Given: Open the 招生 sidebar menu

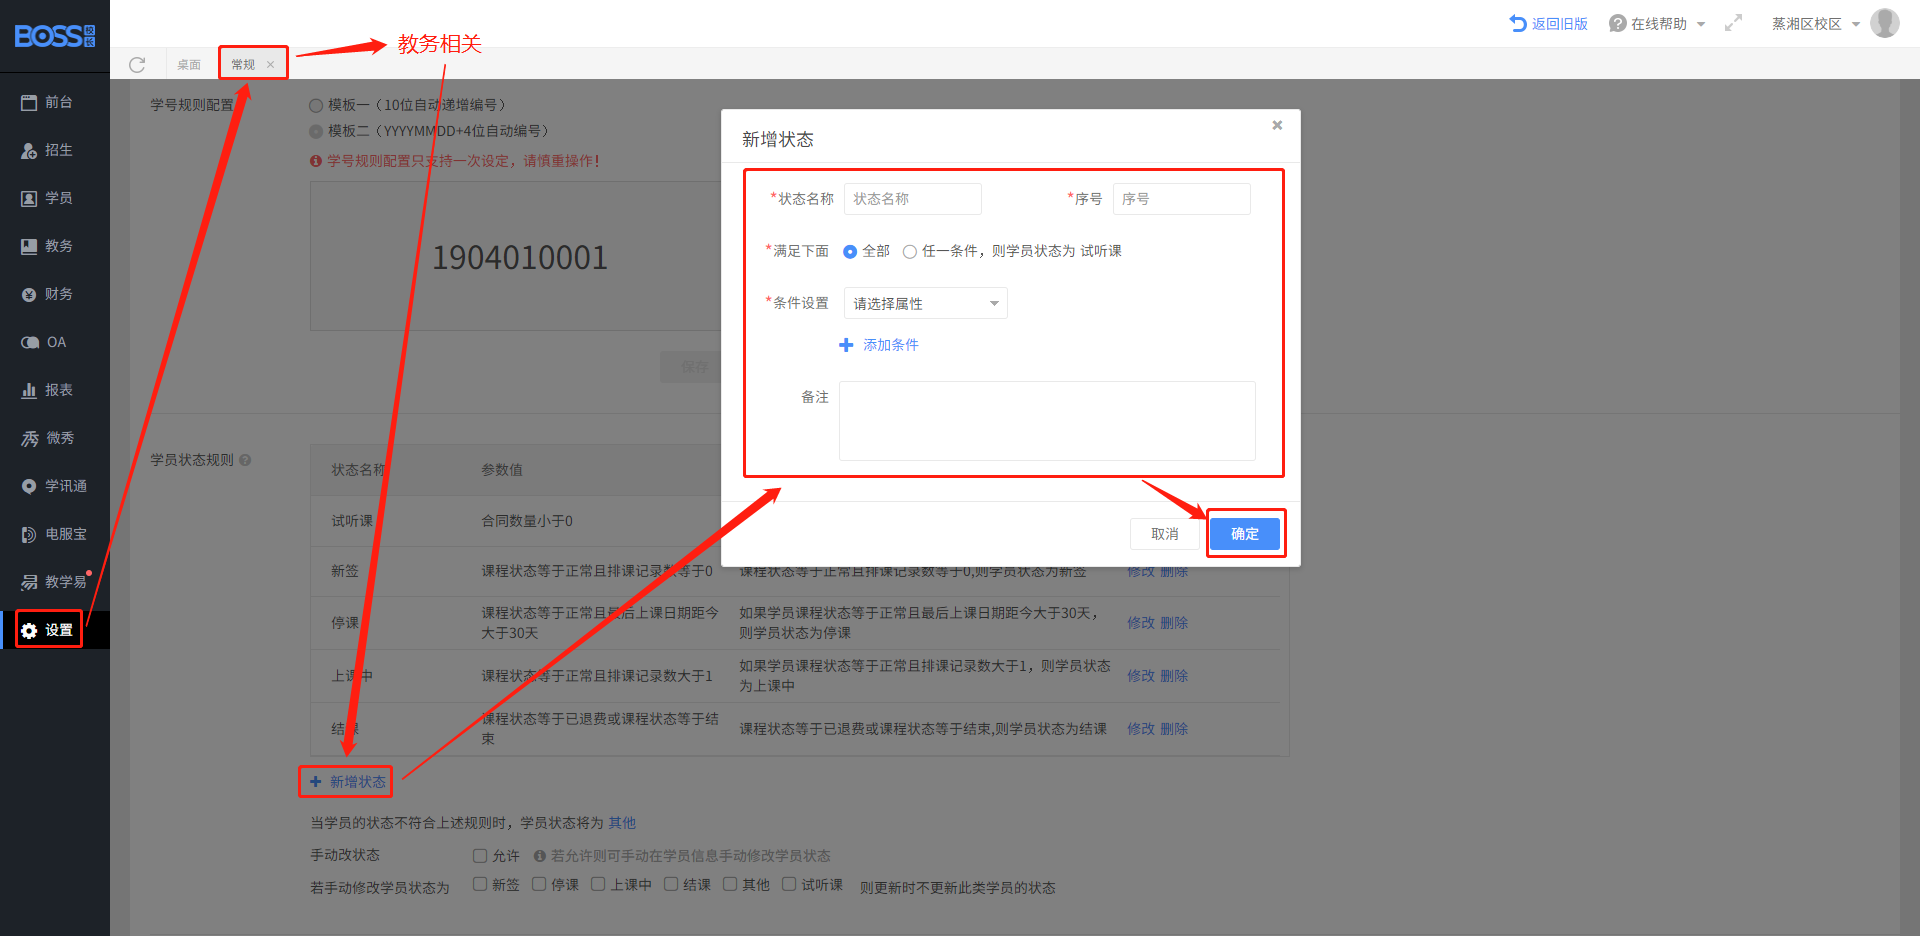Looking at the screenshot, I should 47,150.
